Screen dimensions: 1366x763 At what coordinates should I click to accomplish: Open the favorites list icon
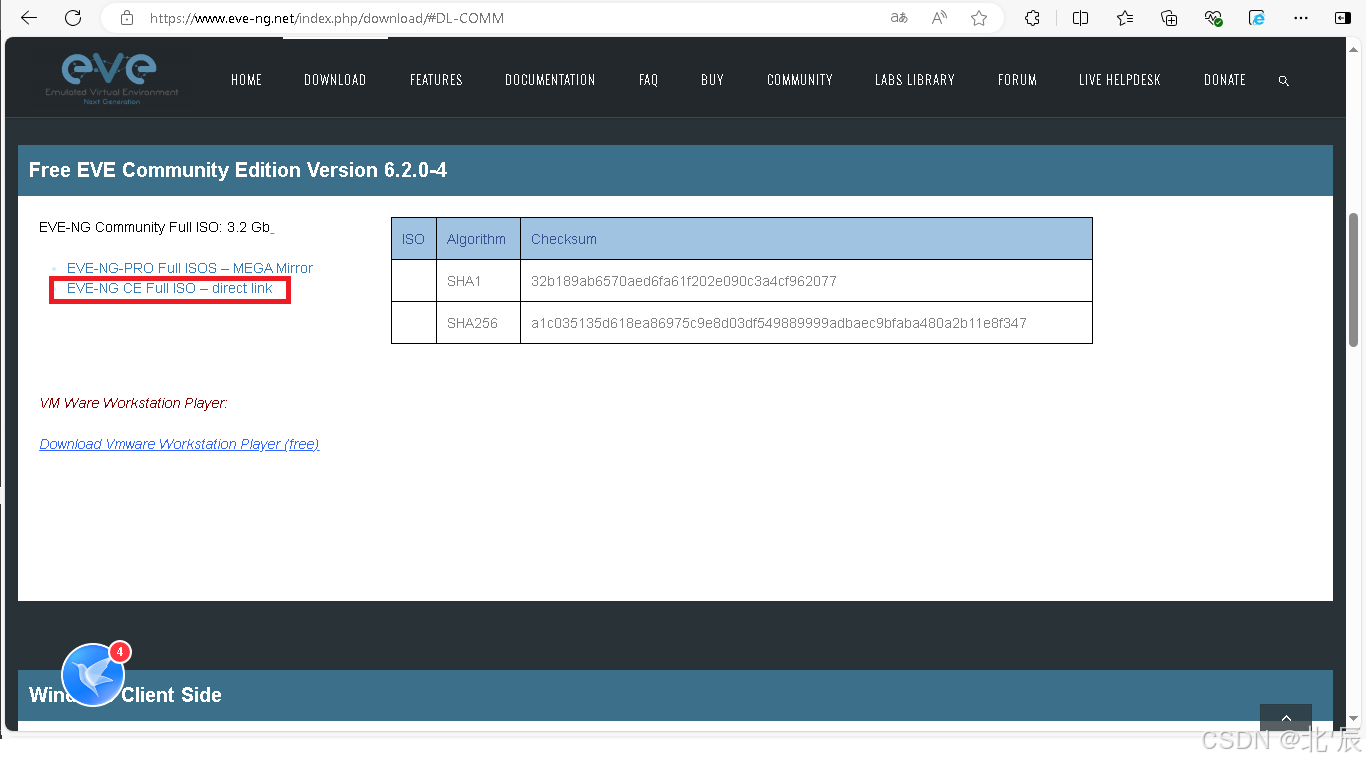pos(1125,18)
